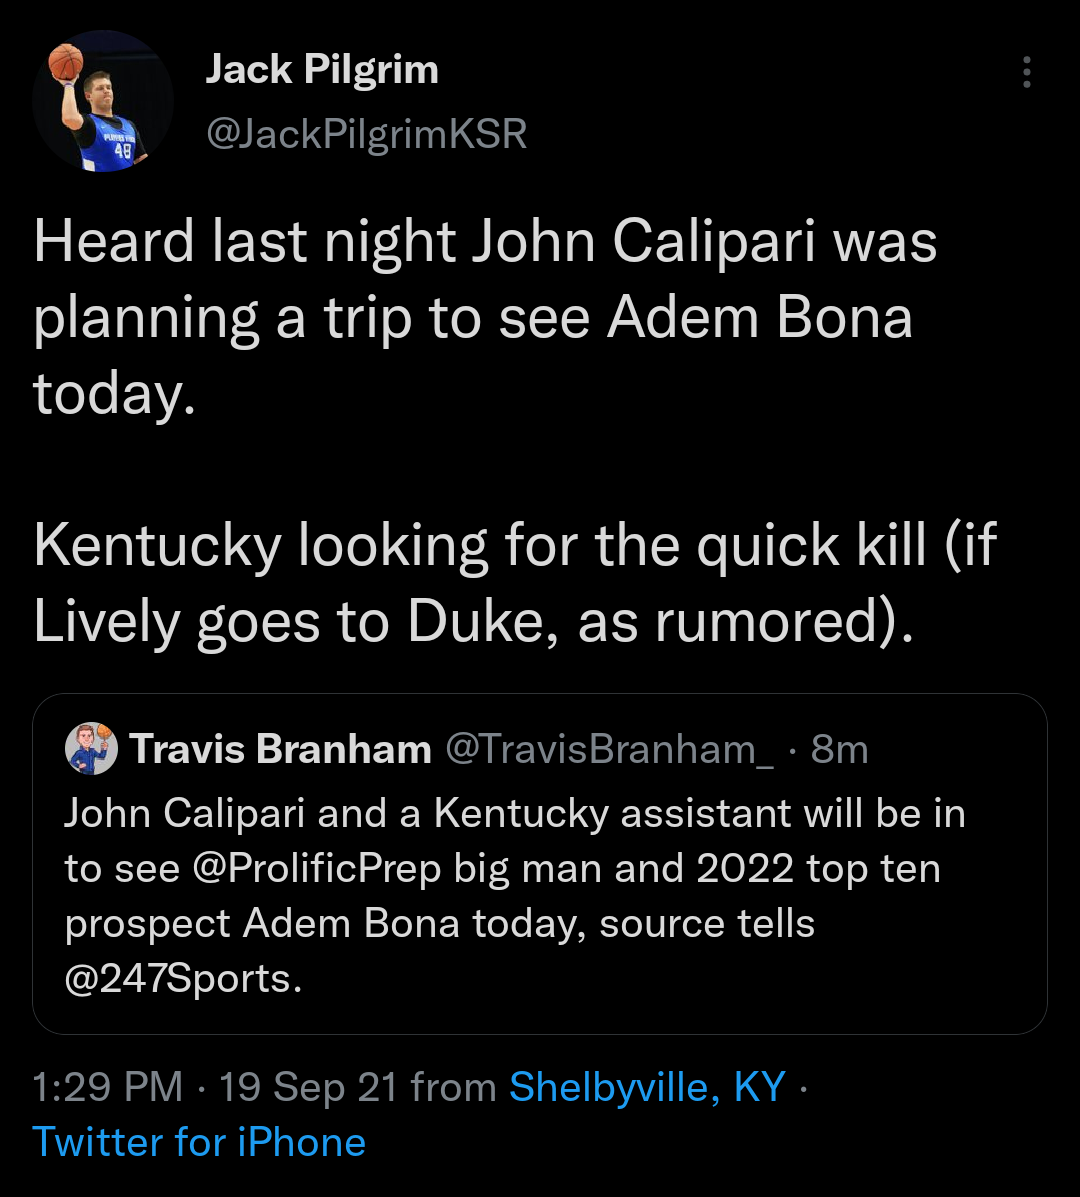The width and height of the screenshot is (1080, 1197).
Task: Click the @JackPilgrimKSR handle
Action: coord(366,134)
